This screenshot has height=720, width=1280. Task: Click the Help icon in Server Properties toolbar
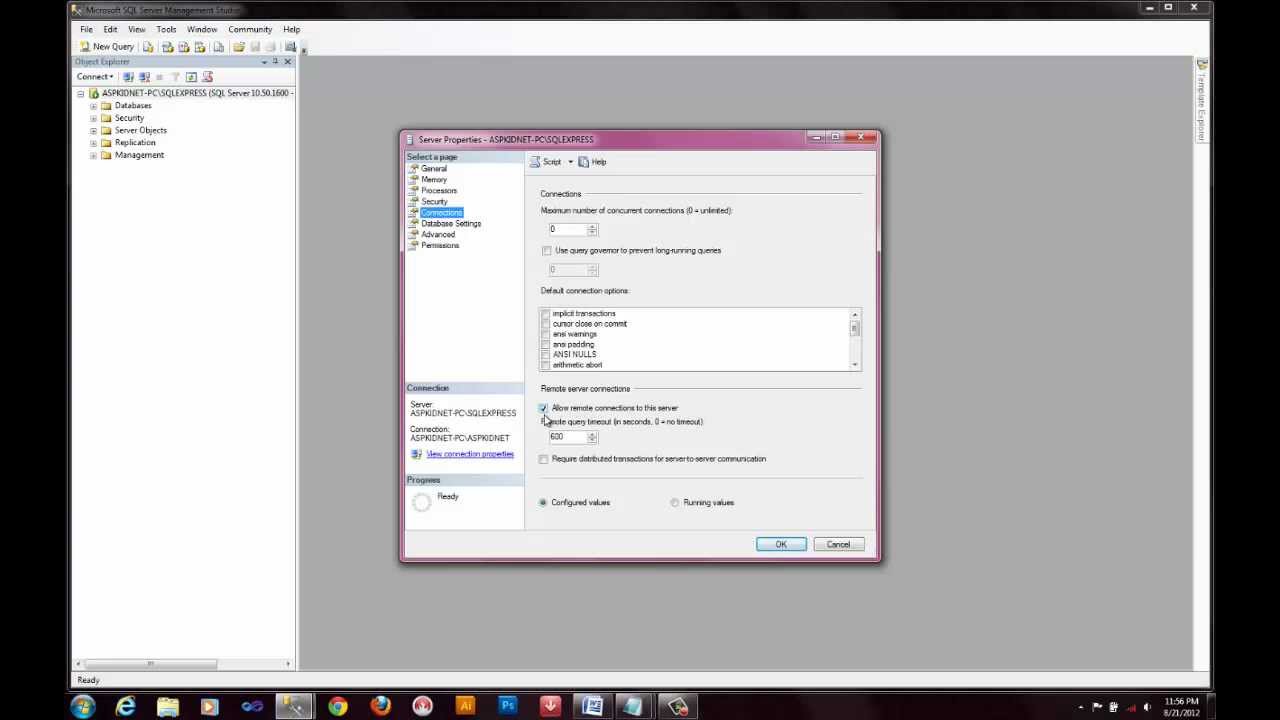583,162
